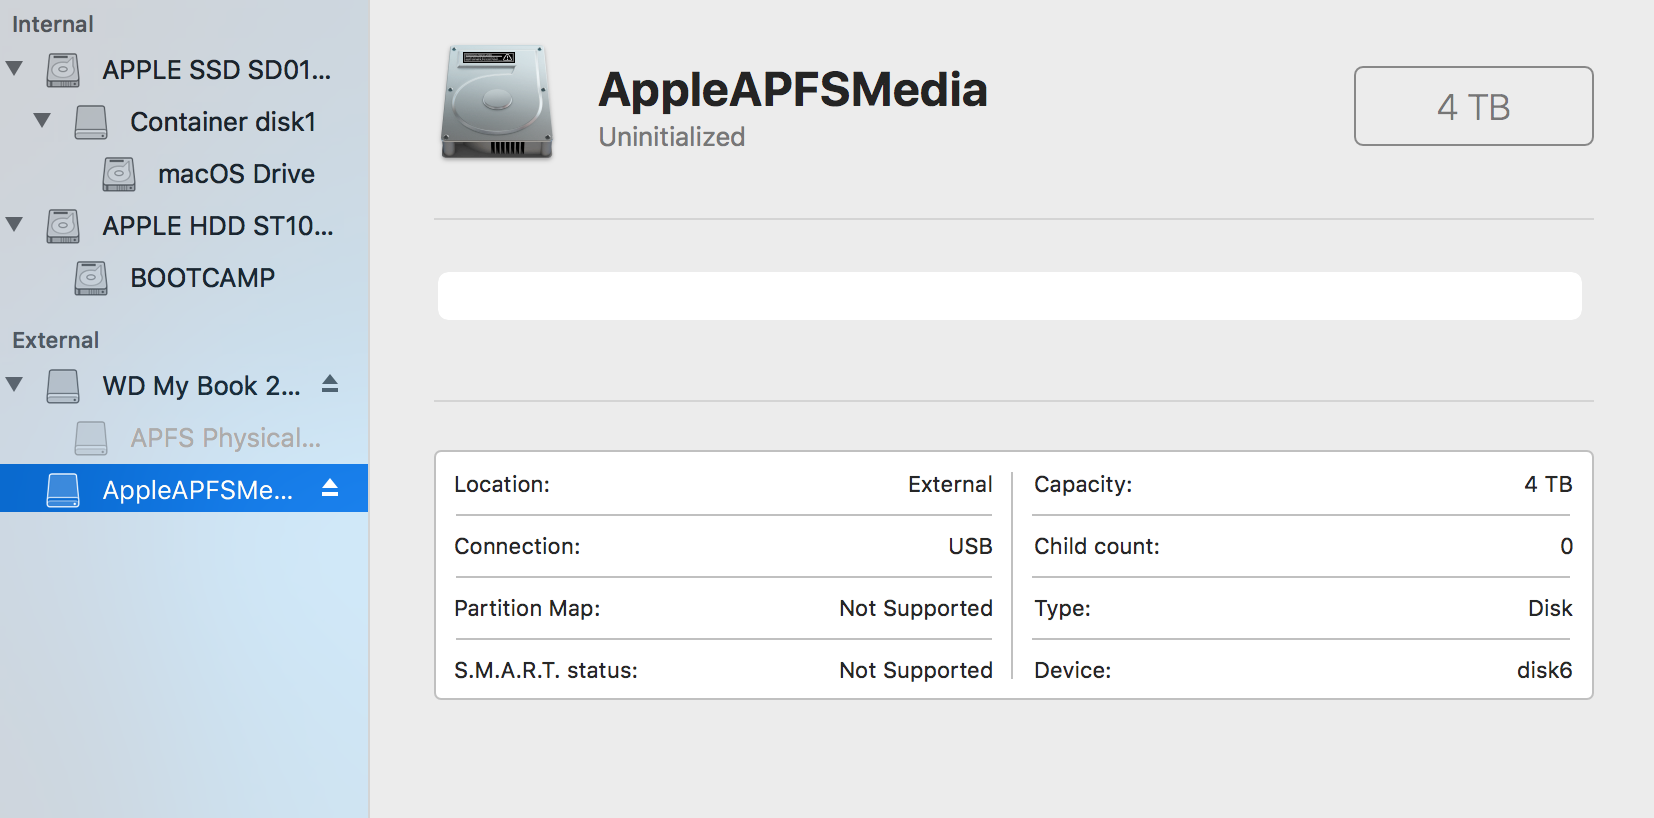Click the APPLE HDD drive icon
Viewport: 1654px width, 818px height.
[x=63, y=226]
